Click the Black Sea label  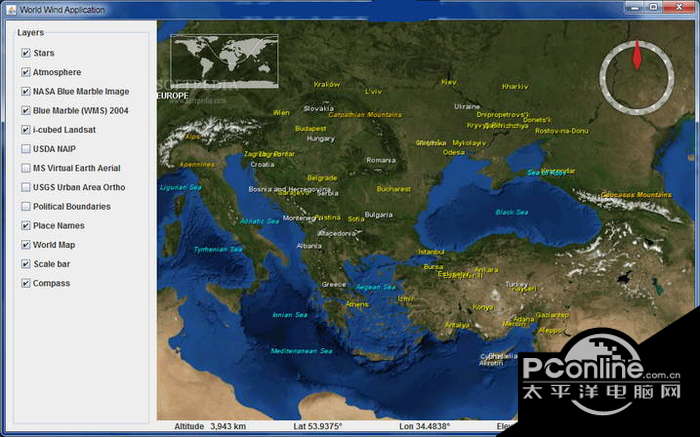tap(512, 212)
